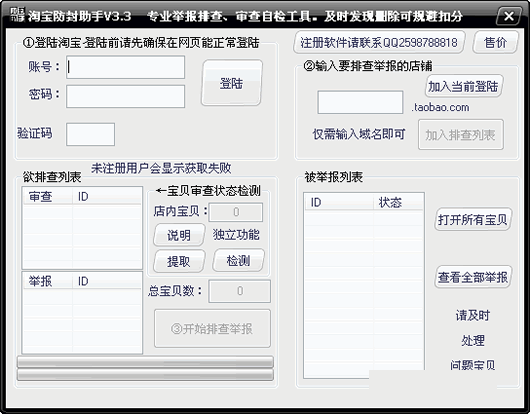Click the ③开始排查举报 button
This screenshot has width=530, height=414.
212,328
